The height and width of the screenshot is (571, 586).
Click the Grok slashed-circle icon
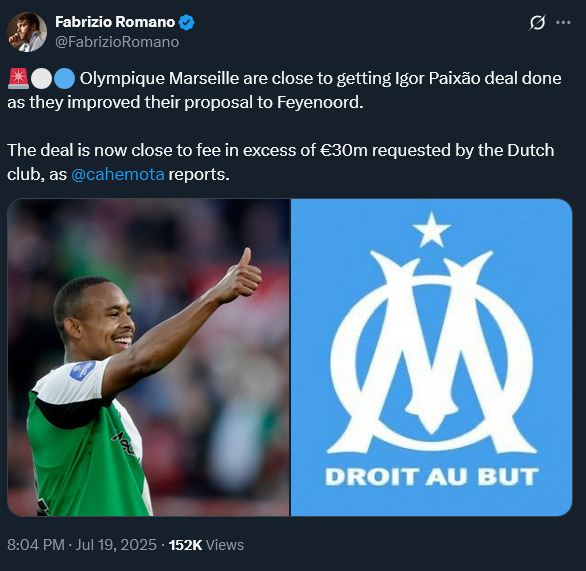[x=537, y=23]
